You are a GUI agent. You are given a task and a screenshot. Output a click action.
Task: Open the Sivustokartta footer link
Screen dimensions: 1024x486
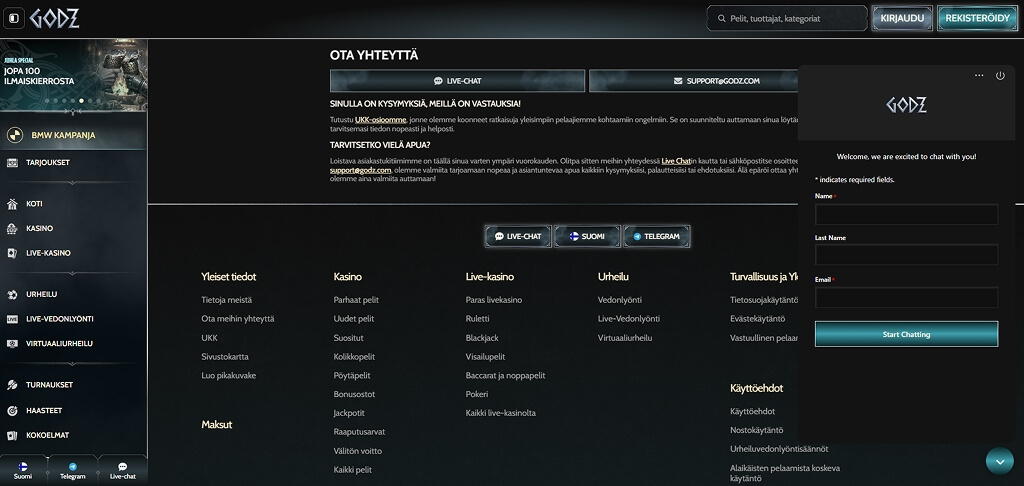(x=225, y=357)
